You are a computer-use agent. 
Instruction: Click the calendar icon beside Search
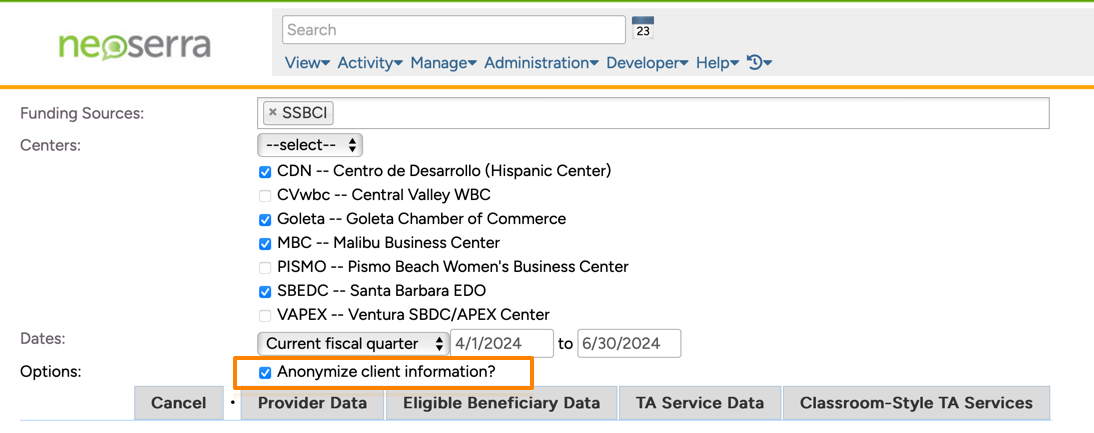(643, 28)
